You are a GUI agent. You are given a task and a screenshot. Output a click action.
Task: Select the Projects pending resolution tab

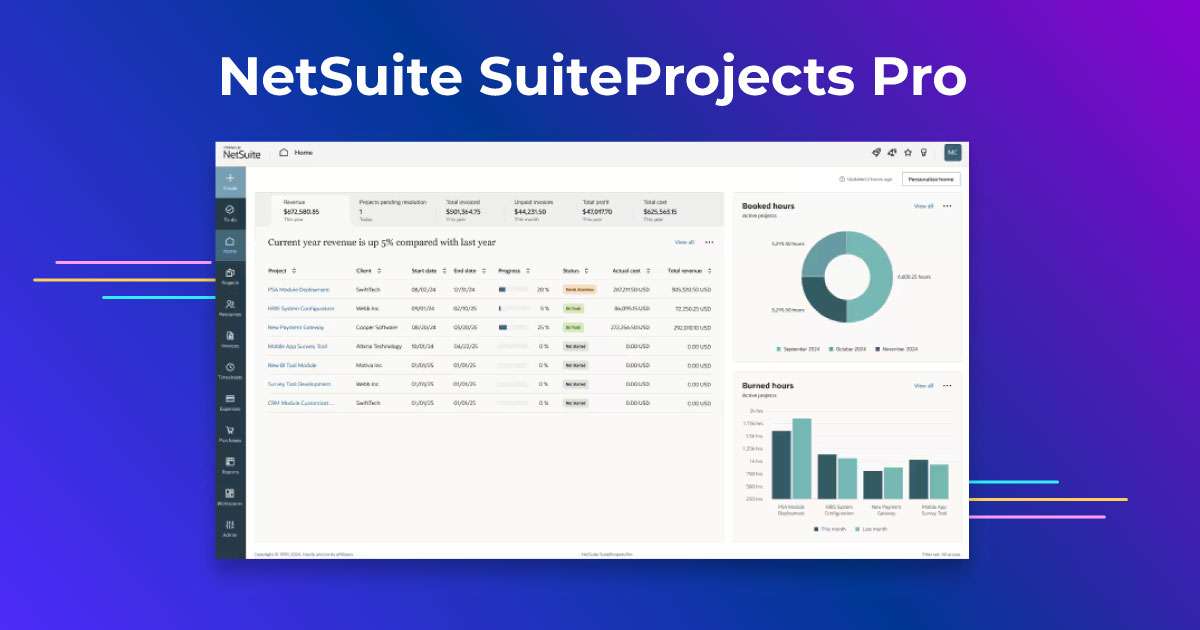[x=393, y=209]
